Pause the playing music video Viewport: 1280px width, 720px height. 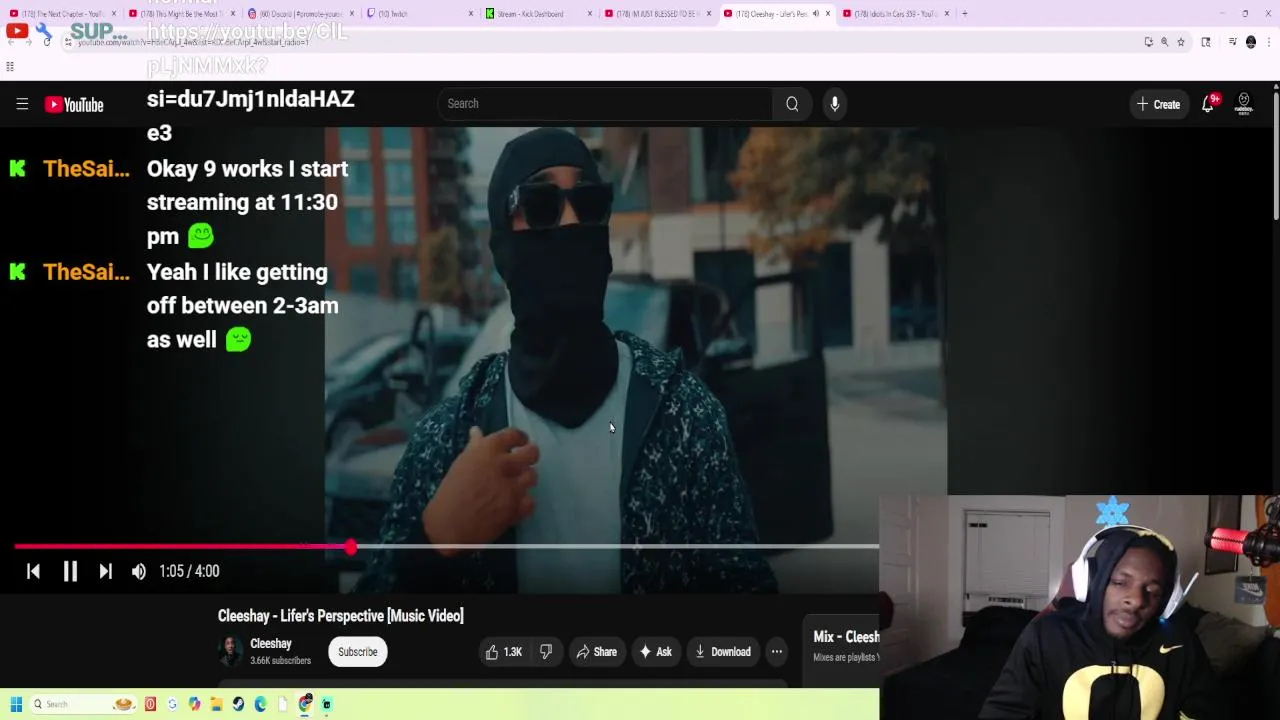tap(70, 571)
